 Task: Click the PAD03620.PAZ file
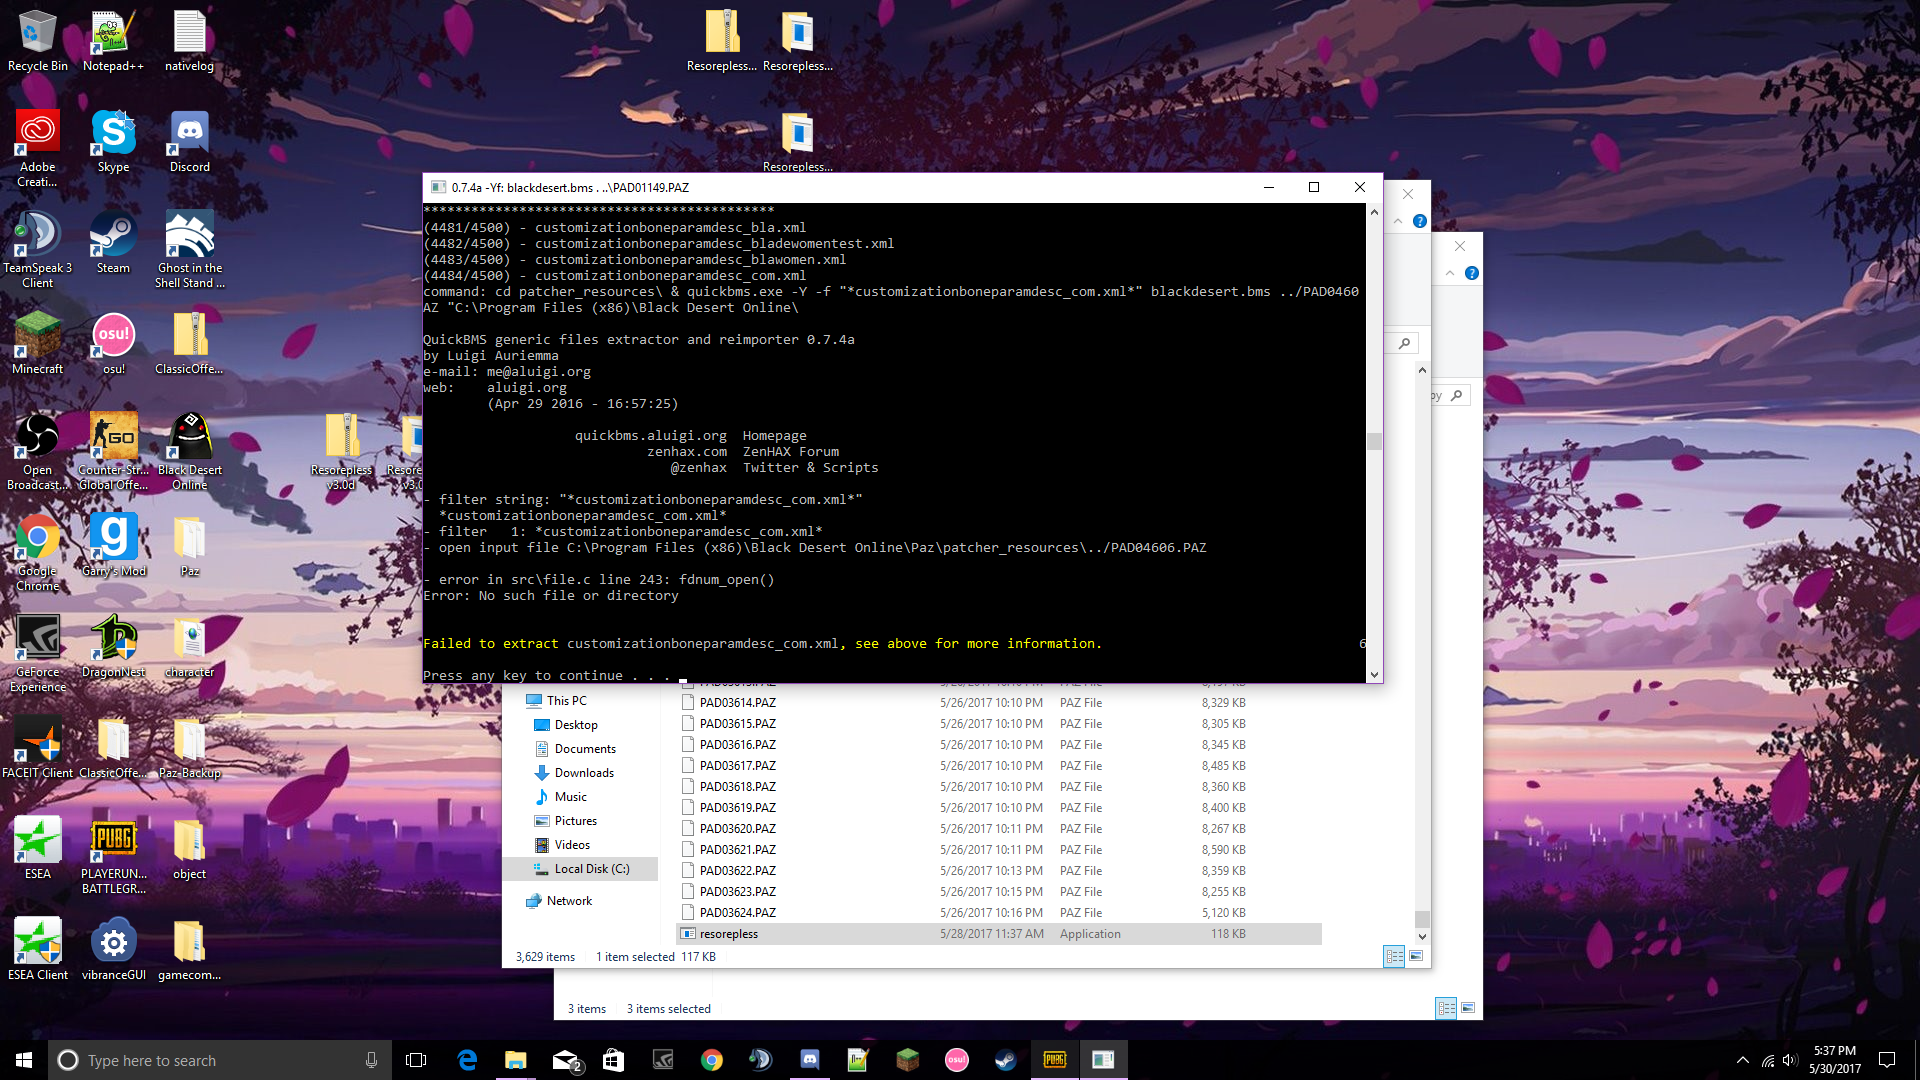(x=737, y=829)
